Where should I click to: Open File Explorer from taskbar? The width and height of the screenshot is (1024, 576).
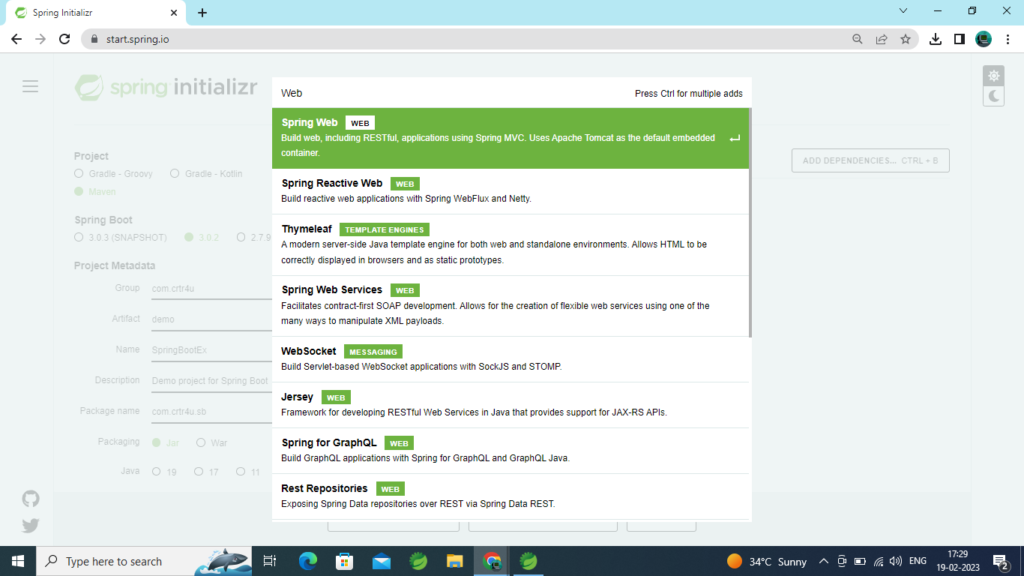pos(455,561)
